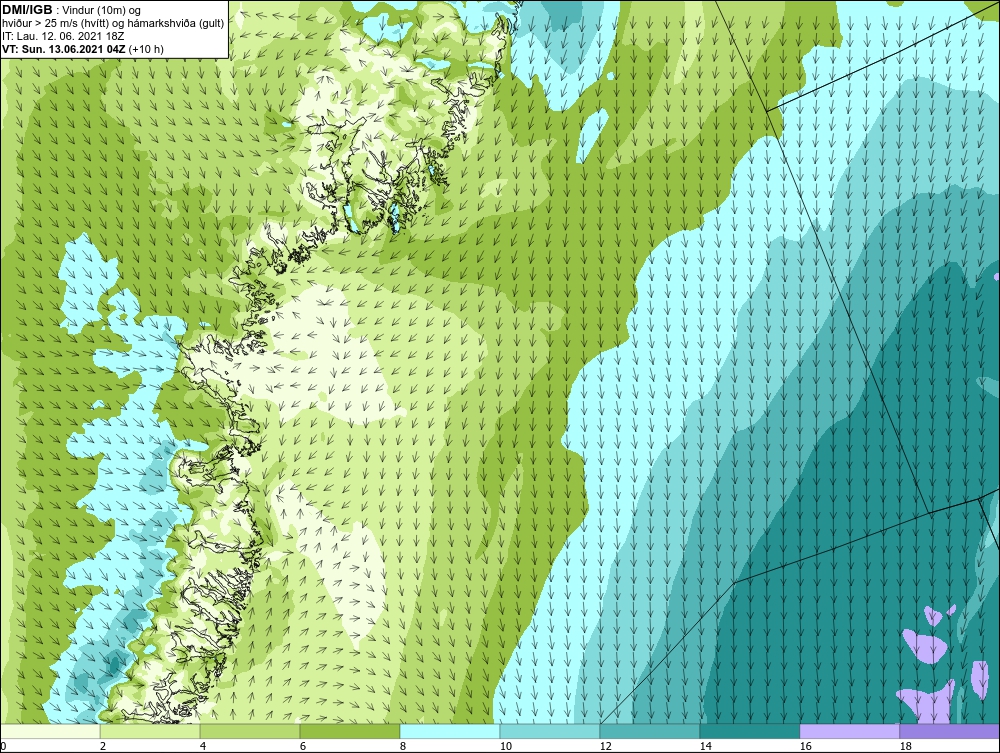The image size is (1000, 753).
Task: Click the legend tick label '4'
Action: pyautogui.click(x=203, y=746)
